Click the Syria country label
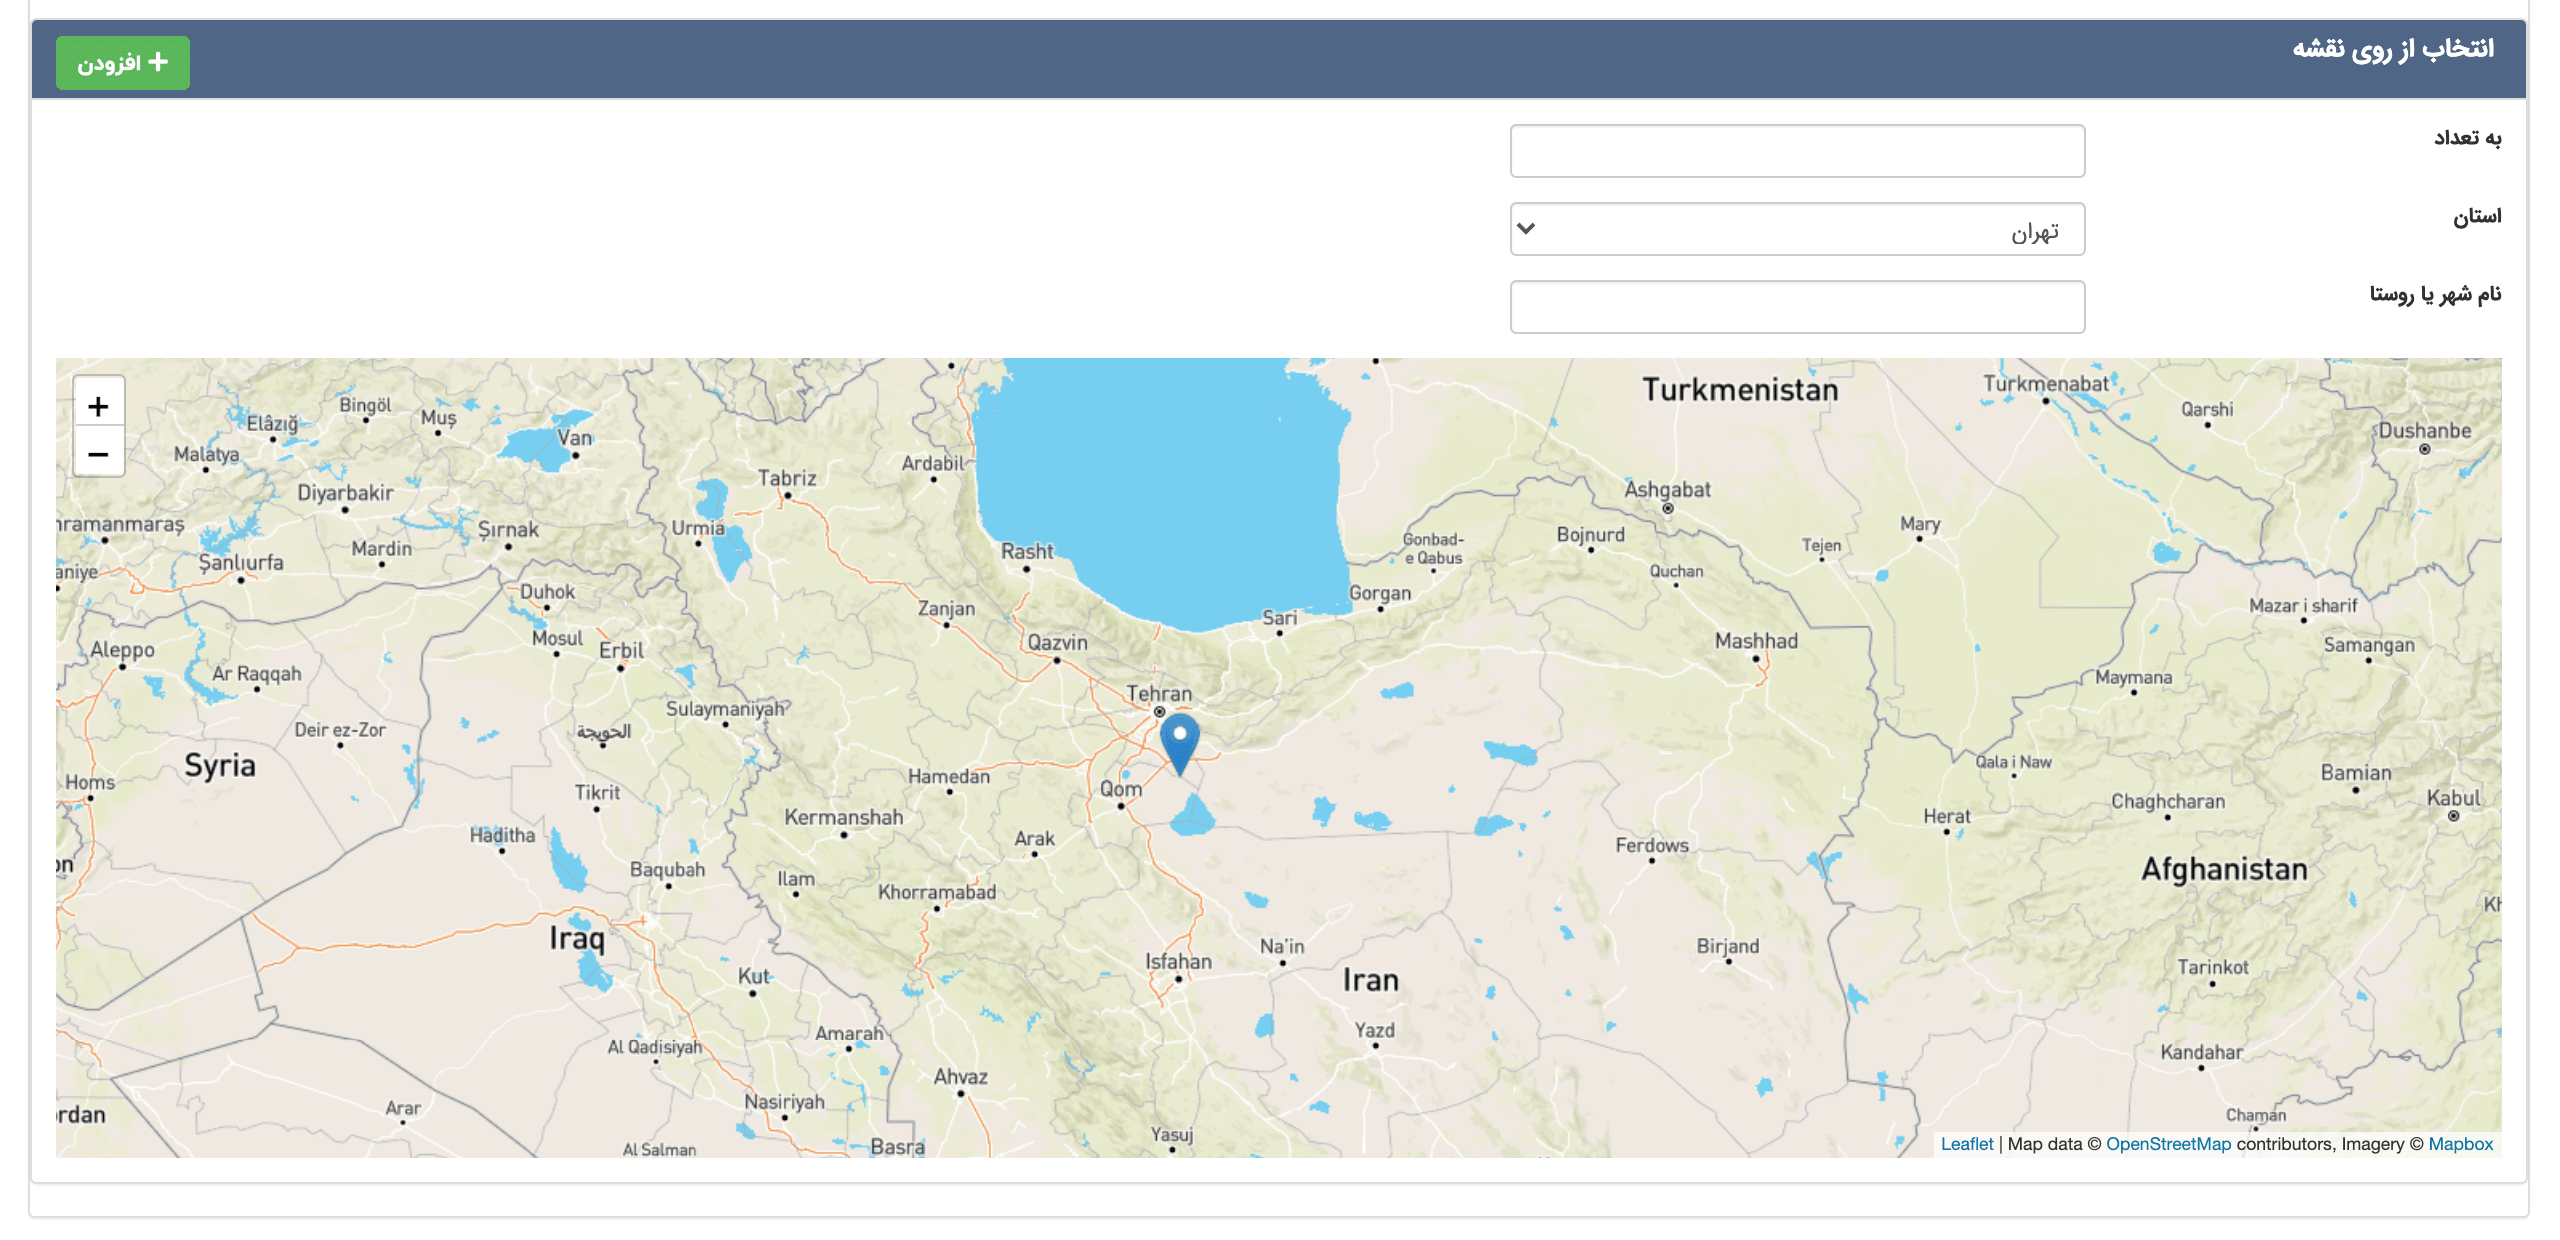Image resolution: width=2560 pixels, height=1240 pixels. (220, 766)
